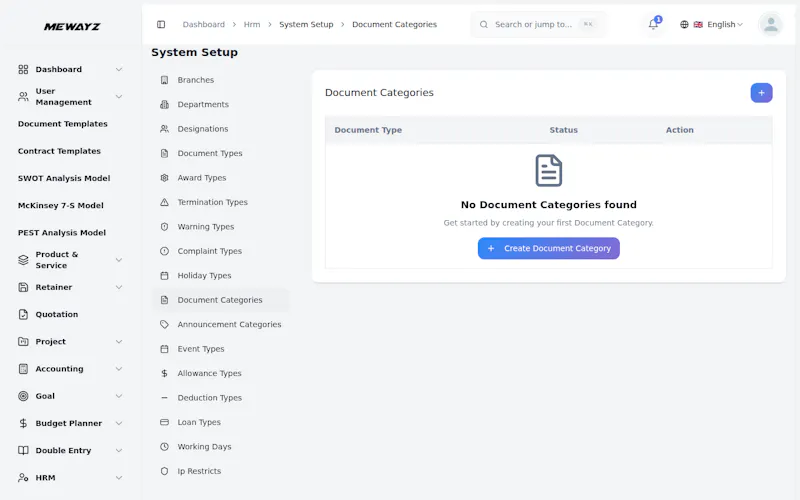Open SWOT Analysis Model in sidebar

tap(64, 179)
